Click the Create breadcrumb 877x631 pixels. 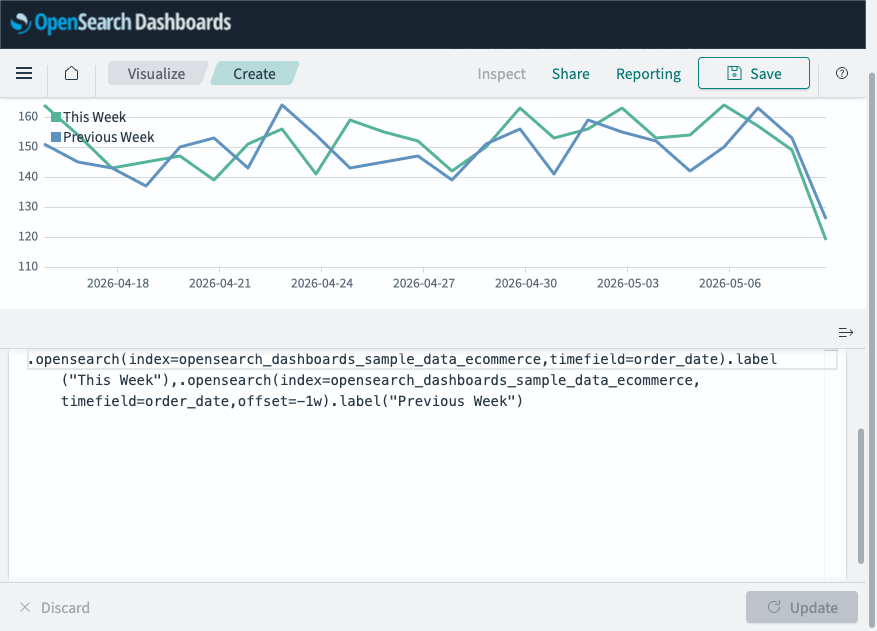[x=254, y=73]
